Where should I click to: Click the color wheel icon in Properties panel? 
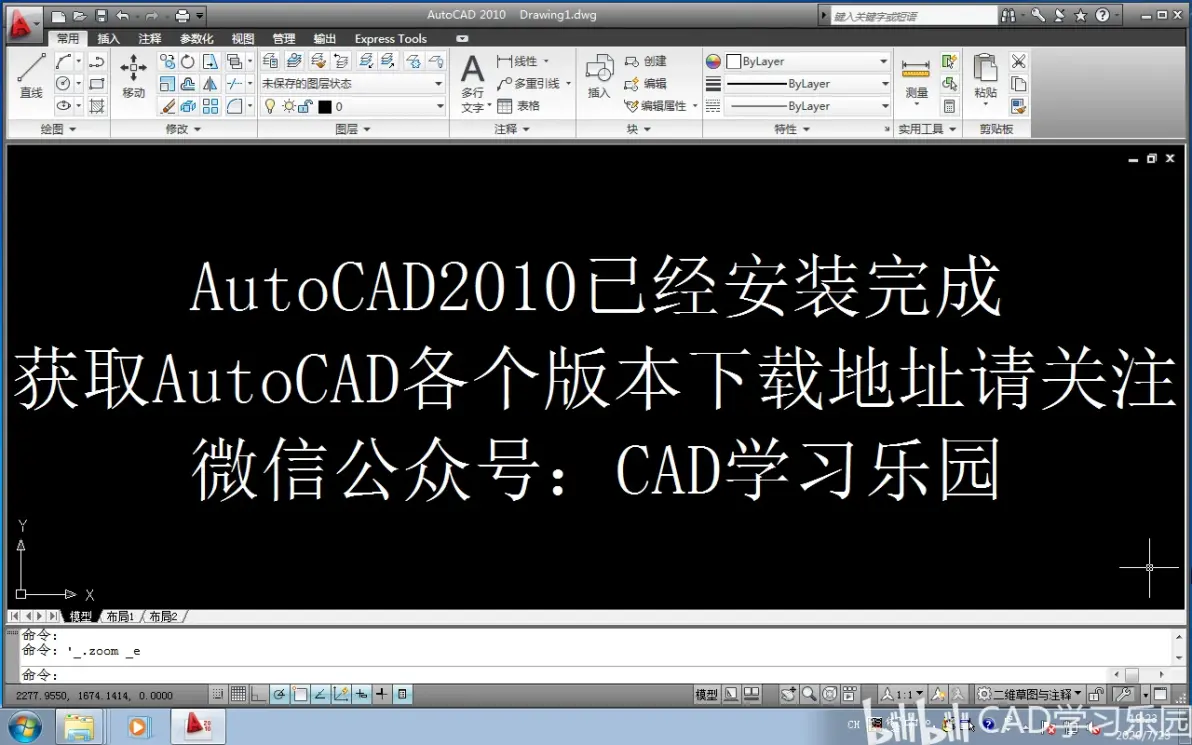(713, 62)
